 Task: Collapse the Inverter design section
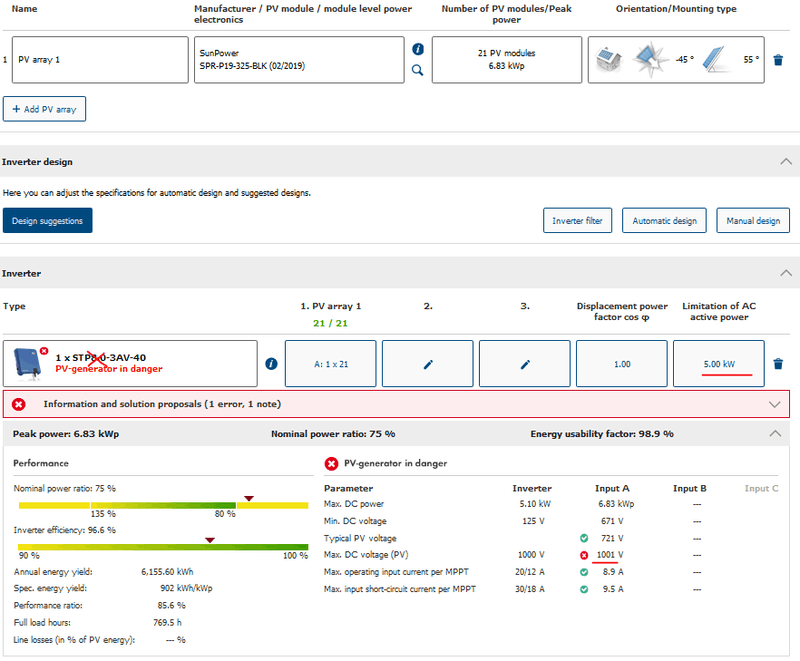tap(785, 162)
